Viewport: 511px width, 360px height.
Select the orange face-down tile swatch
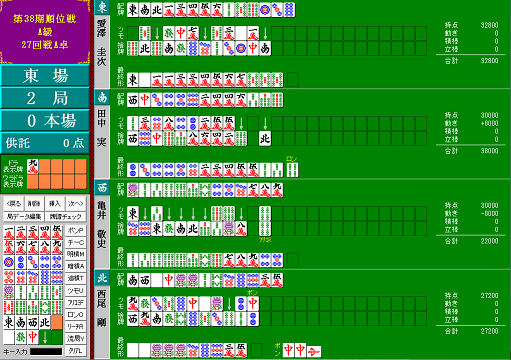57,322
